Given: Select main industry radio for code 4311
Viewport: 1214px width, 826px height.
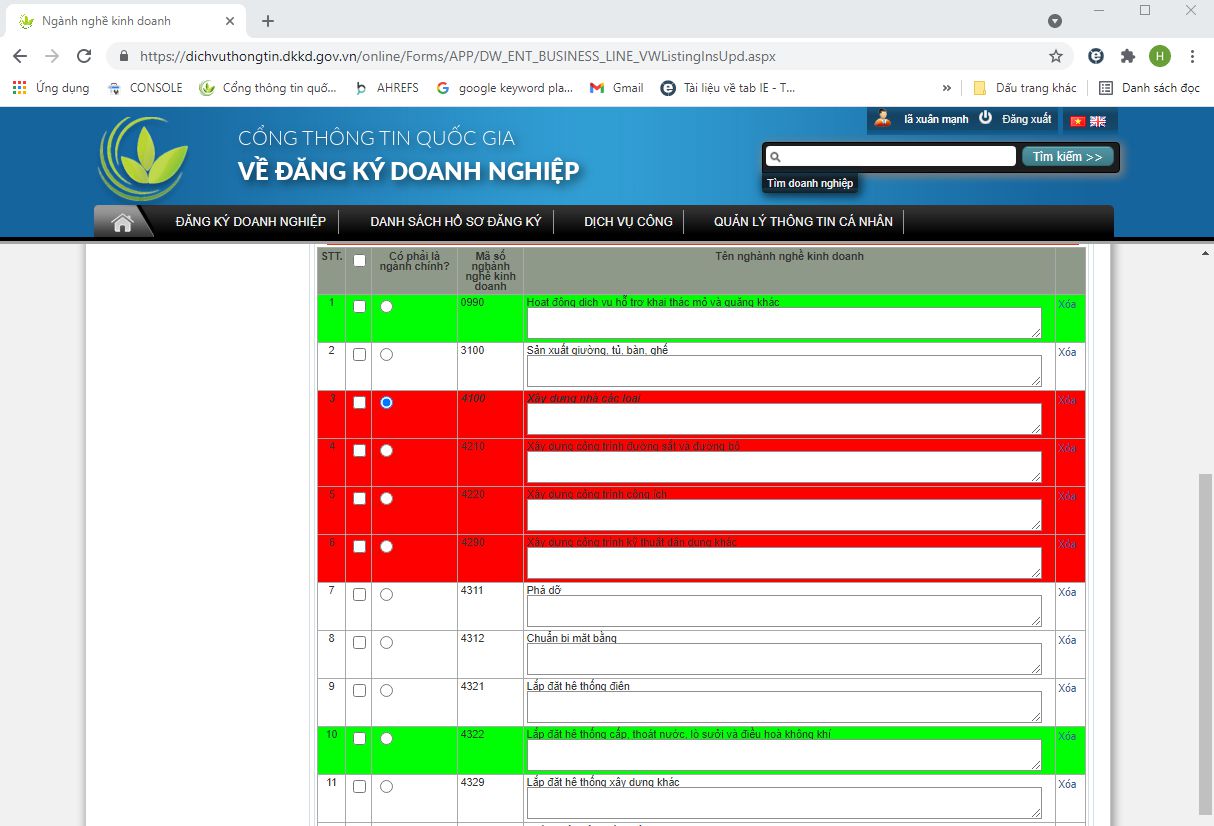Looking at the screenshot, I should (x=387, y=594).
